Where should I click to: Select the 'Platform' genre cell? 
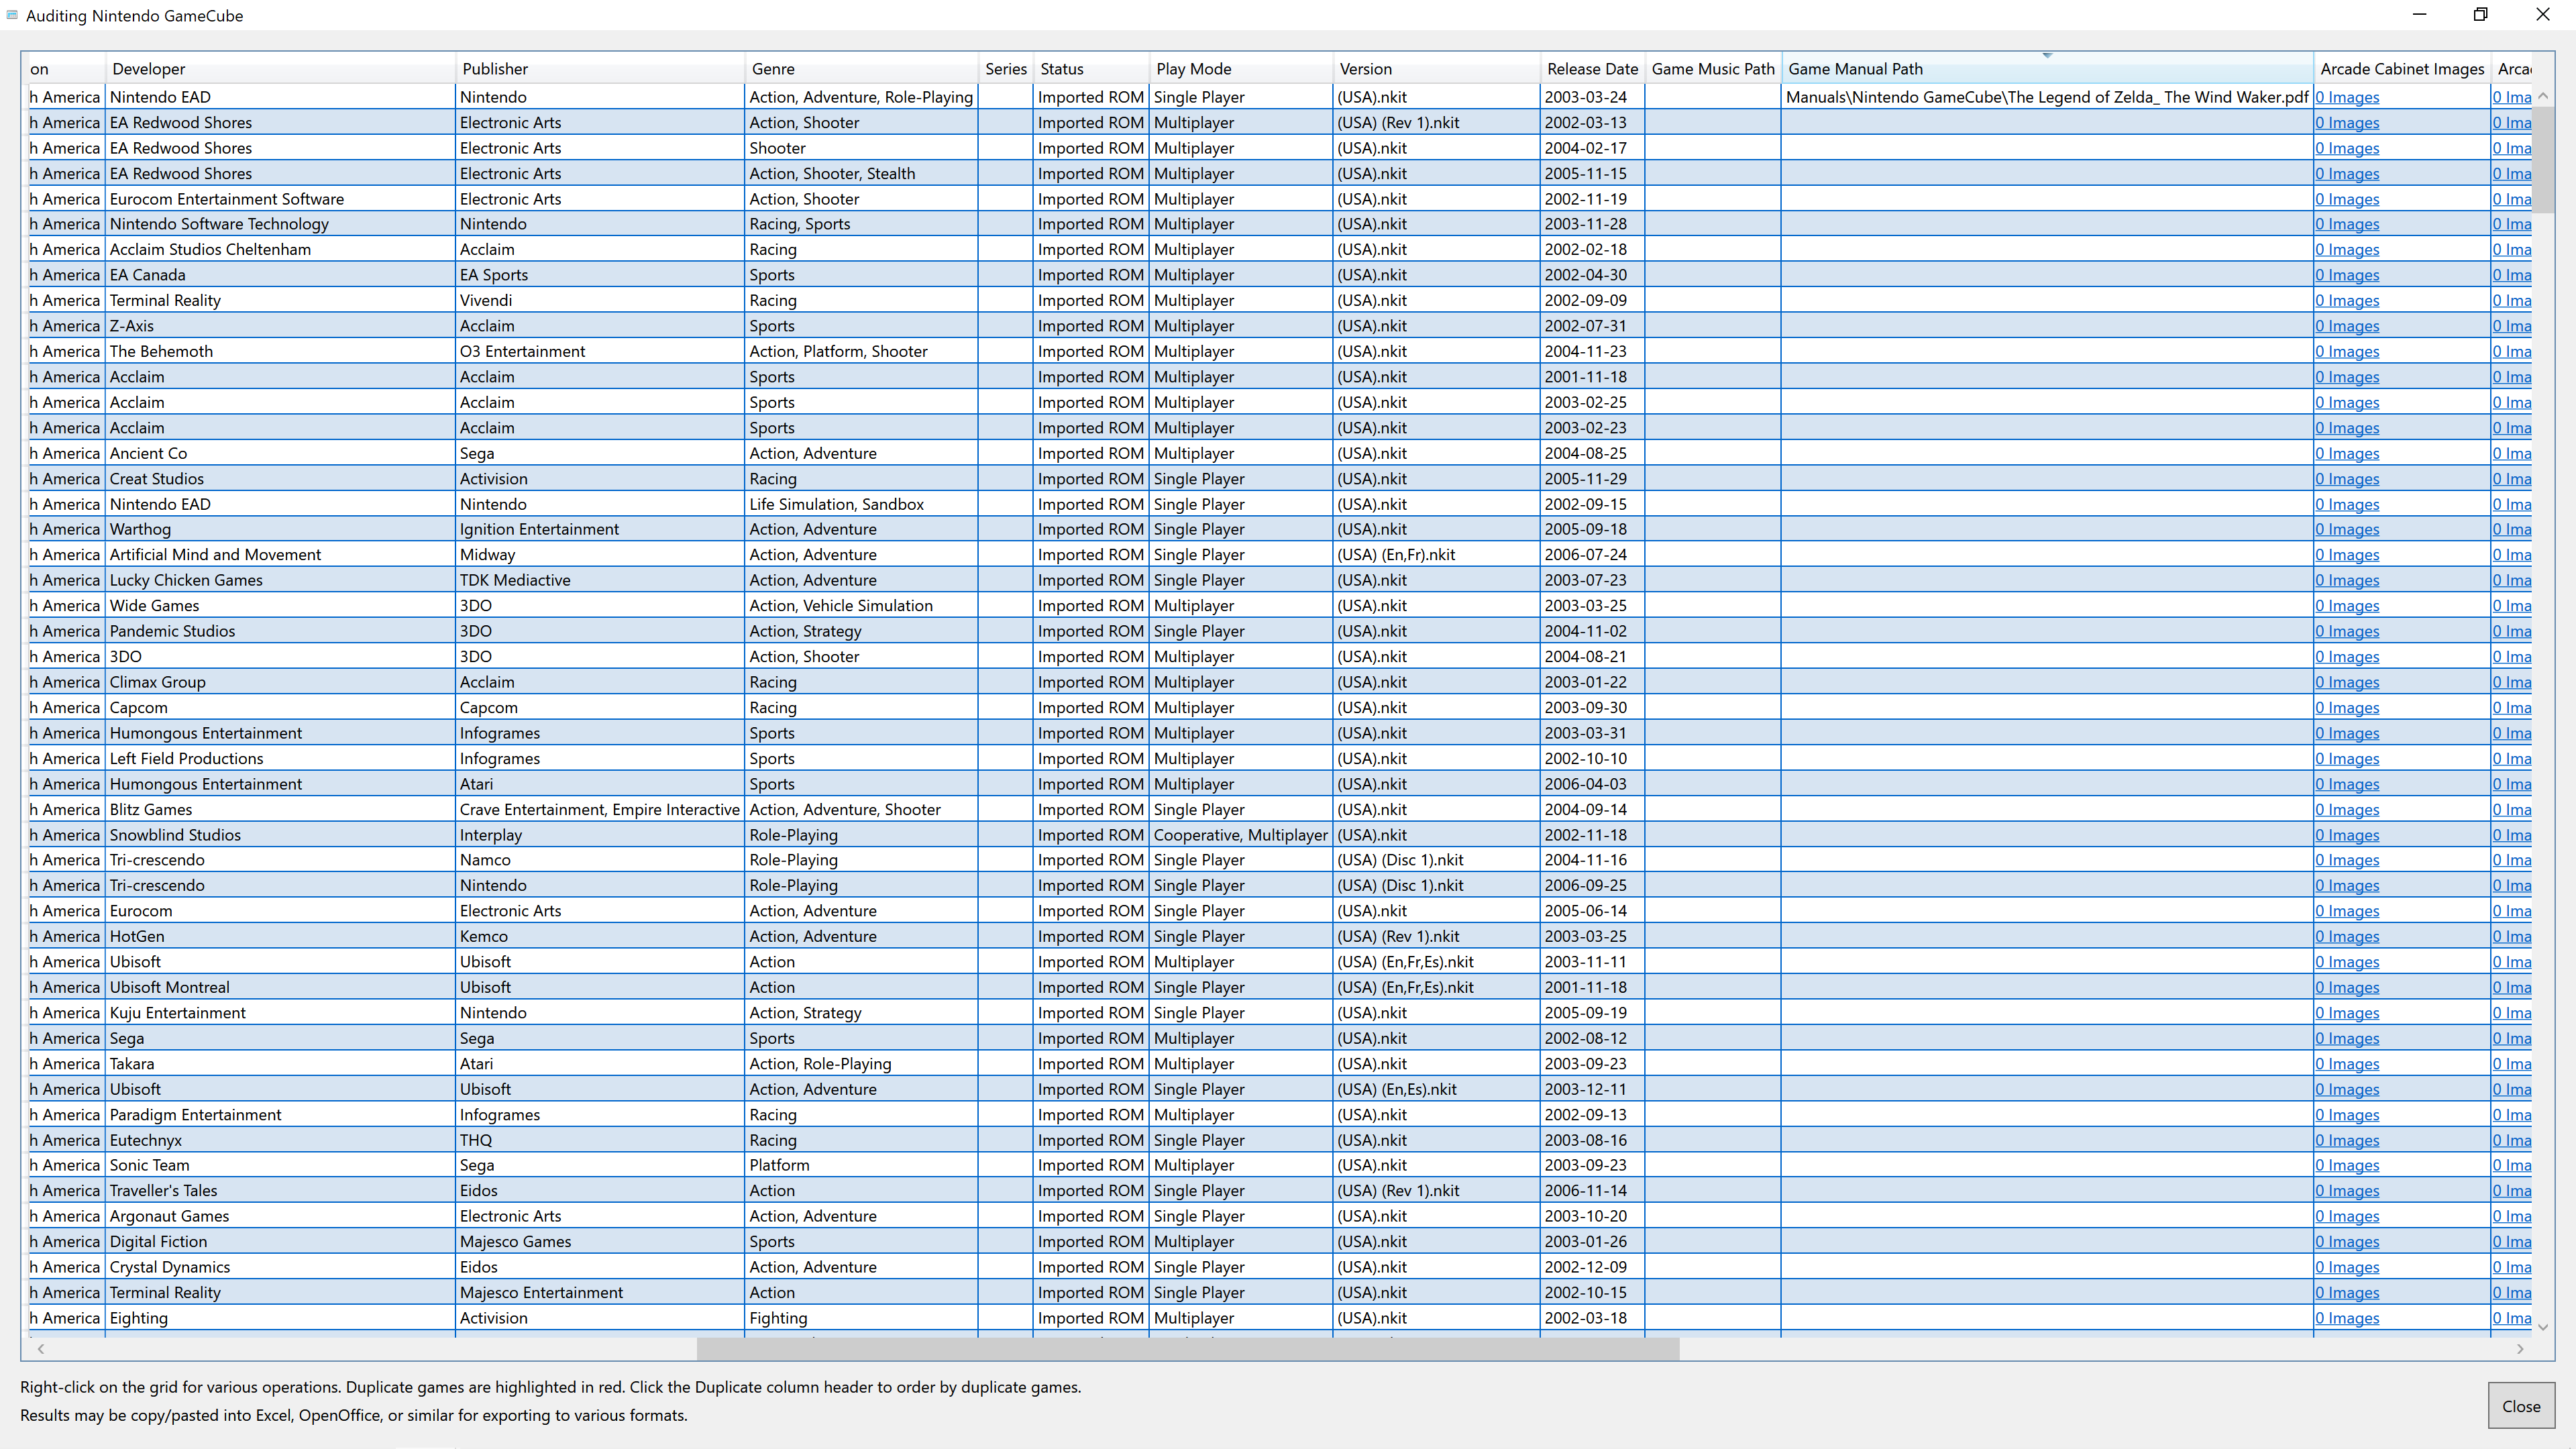click(861, 1165)
